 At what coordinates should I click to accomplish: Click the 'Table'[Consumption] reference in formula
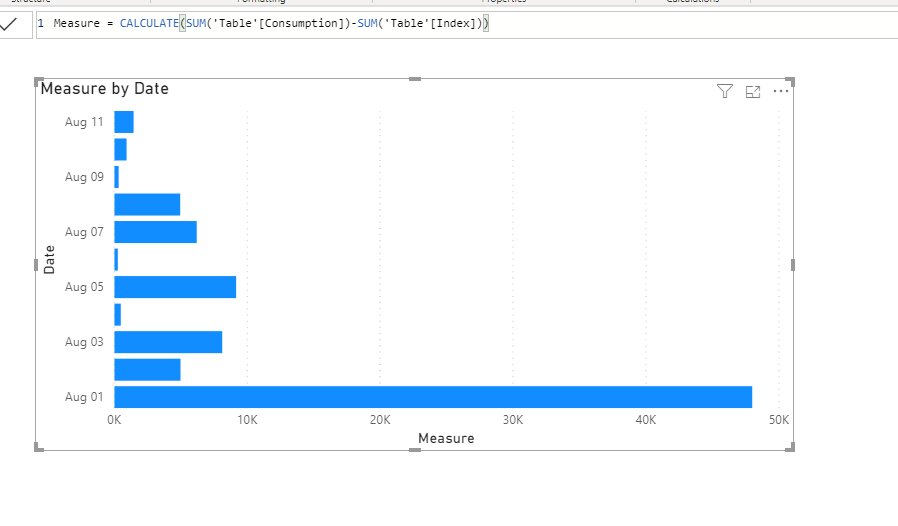pos(277,23)
